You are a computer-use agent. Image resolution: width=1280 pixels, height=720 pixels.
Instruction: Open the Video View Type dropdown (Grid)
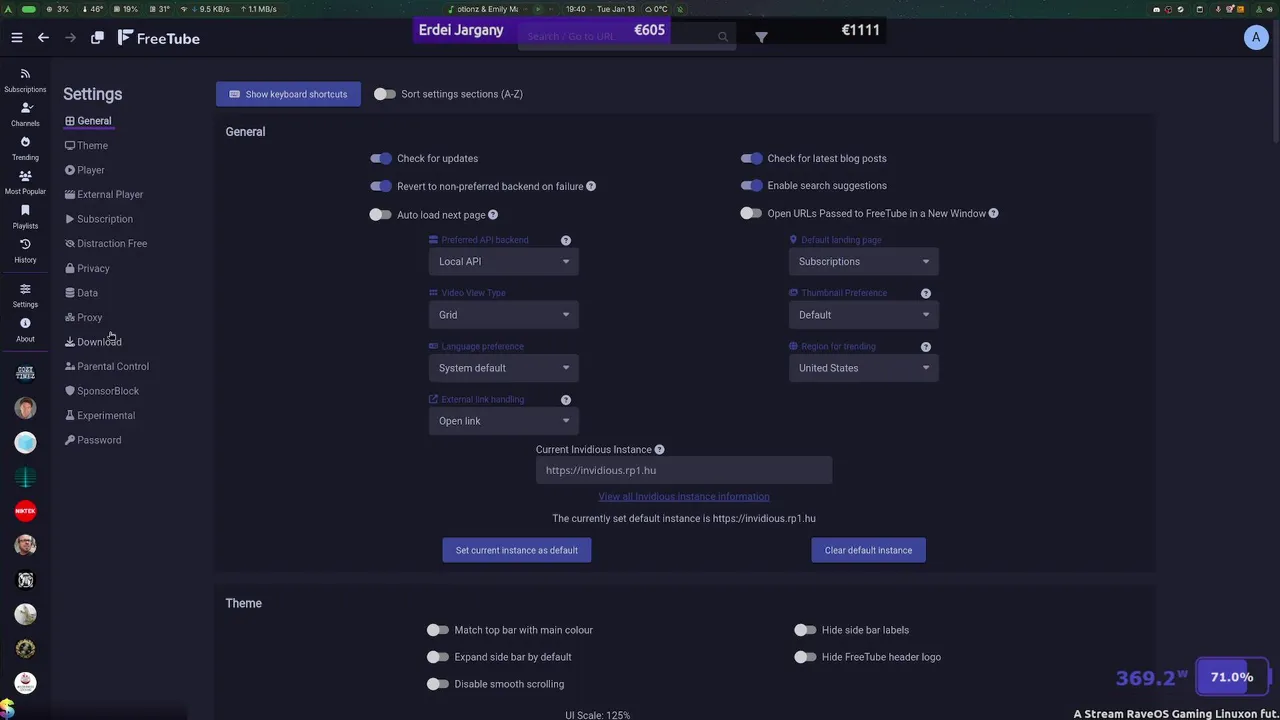click(504, 315)
